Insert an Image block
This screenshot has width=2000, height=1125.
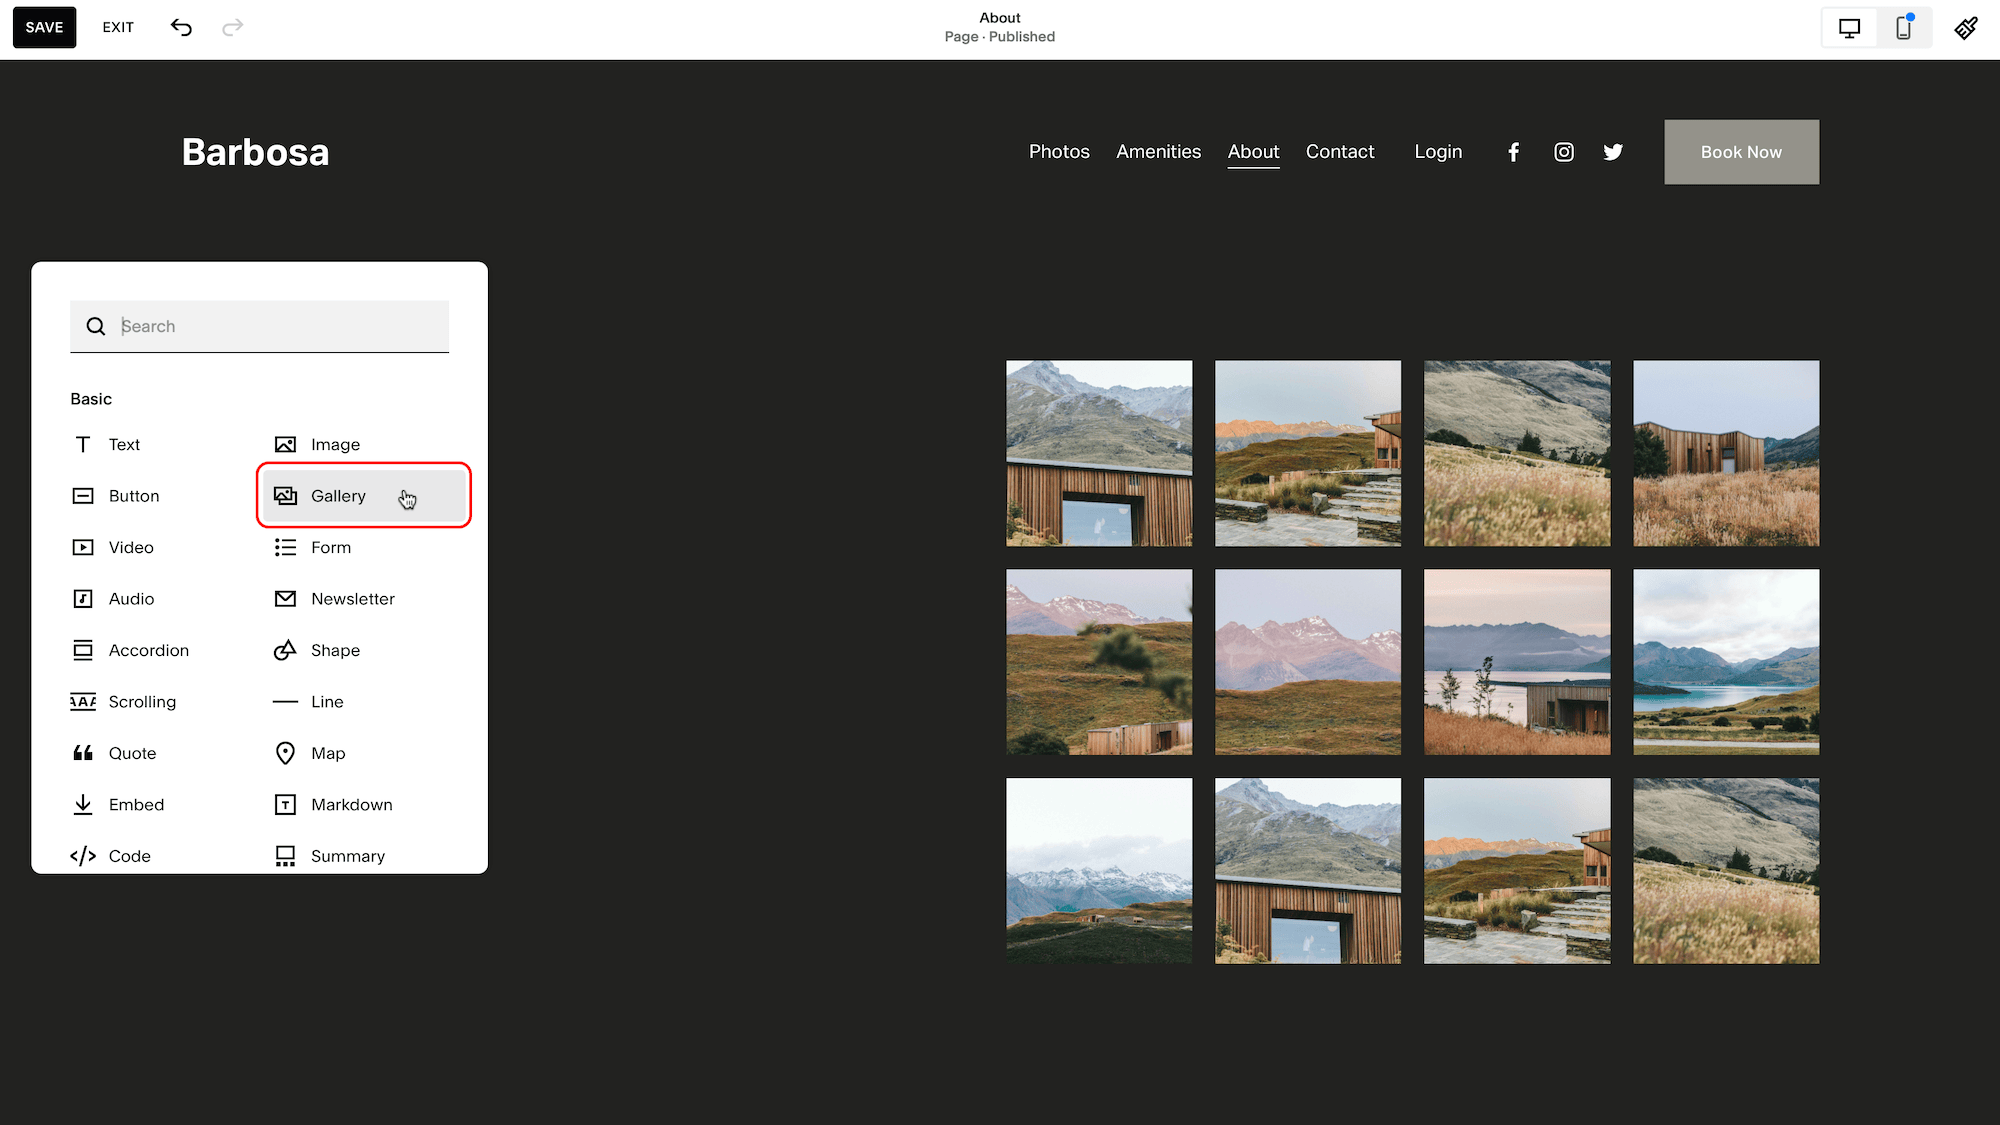pos(336,444)
